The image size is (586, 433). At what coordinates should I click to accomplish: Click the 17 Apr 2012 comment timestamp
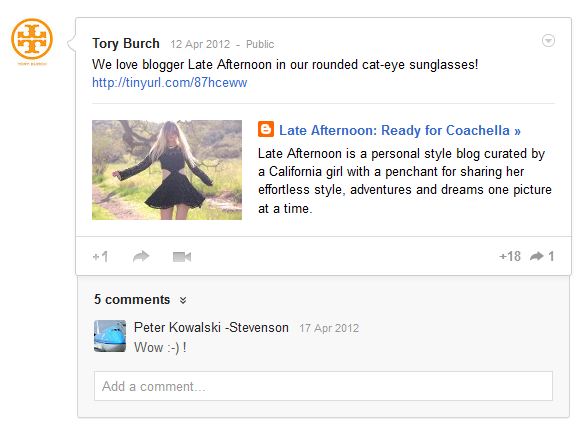coord(329,328)
